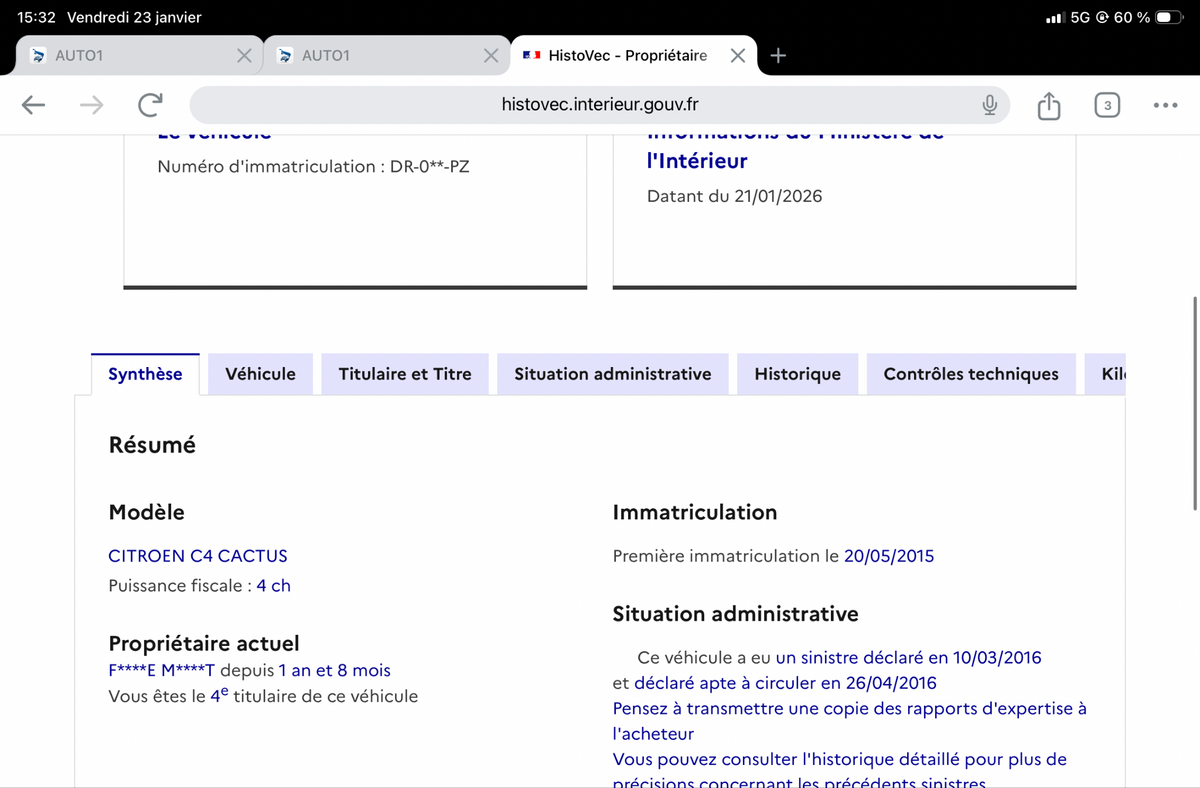View the Historique tab
The image size is (1200, 788).
tap(797, 373)
